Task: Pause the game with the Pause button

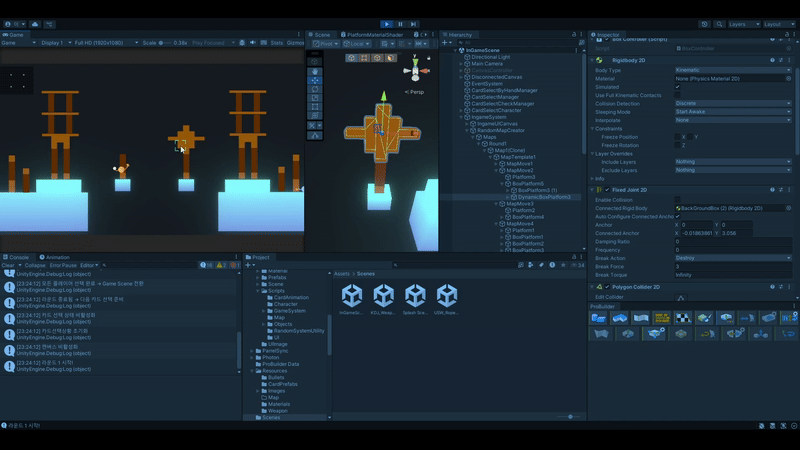Action: 401,24
